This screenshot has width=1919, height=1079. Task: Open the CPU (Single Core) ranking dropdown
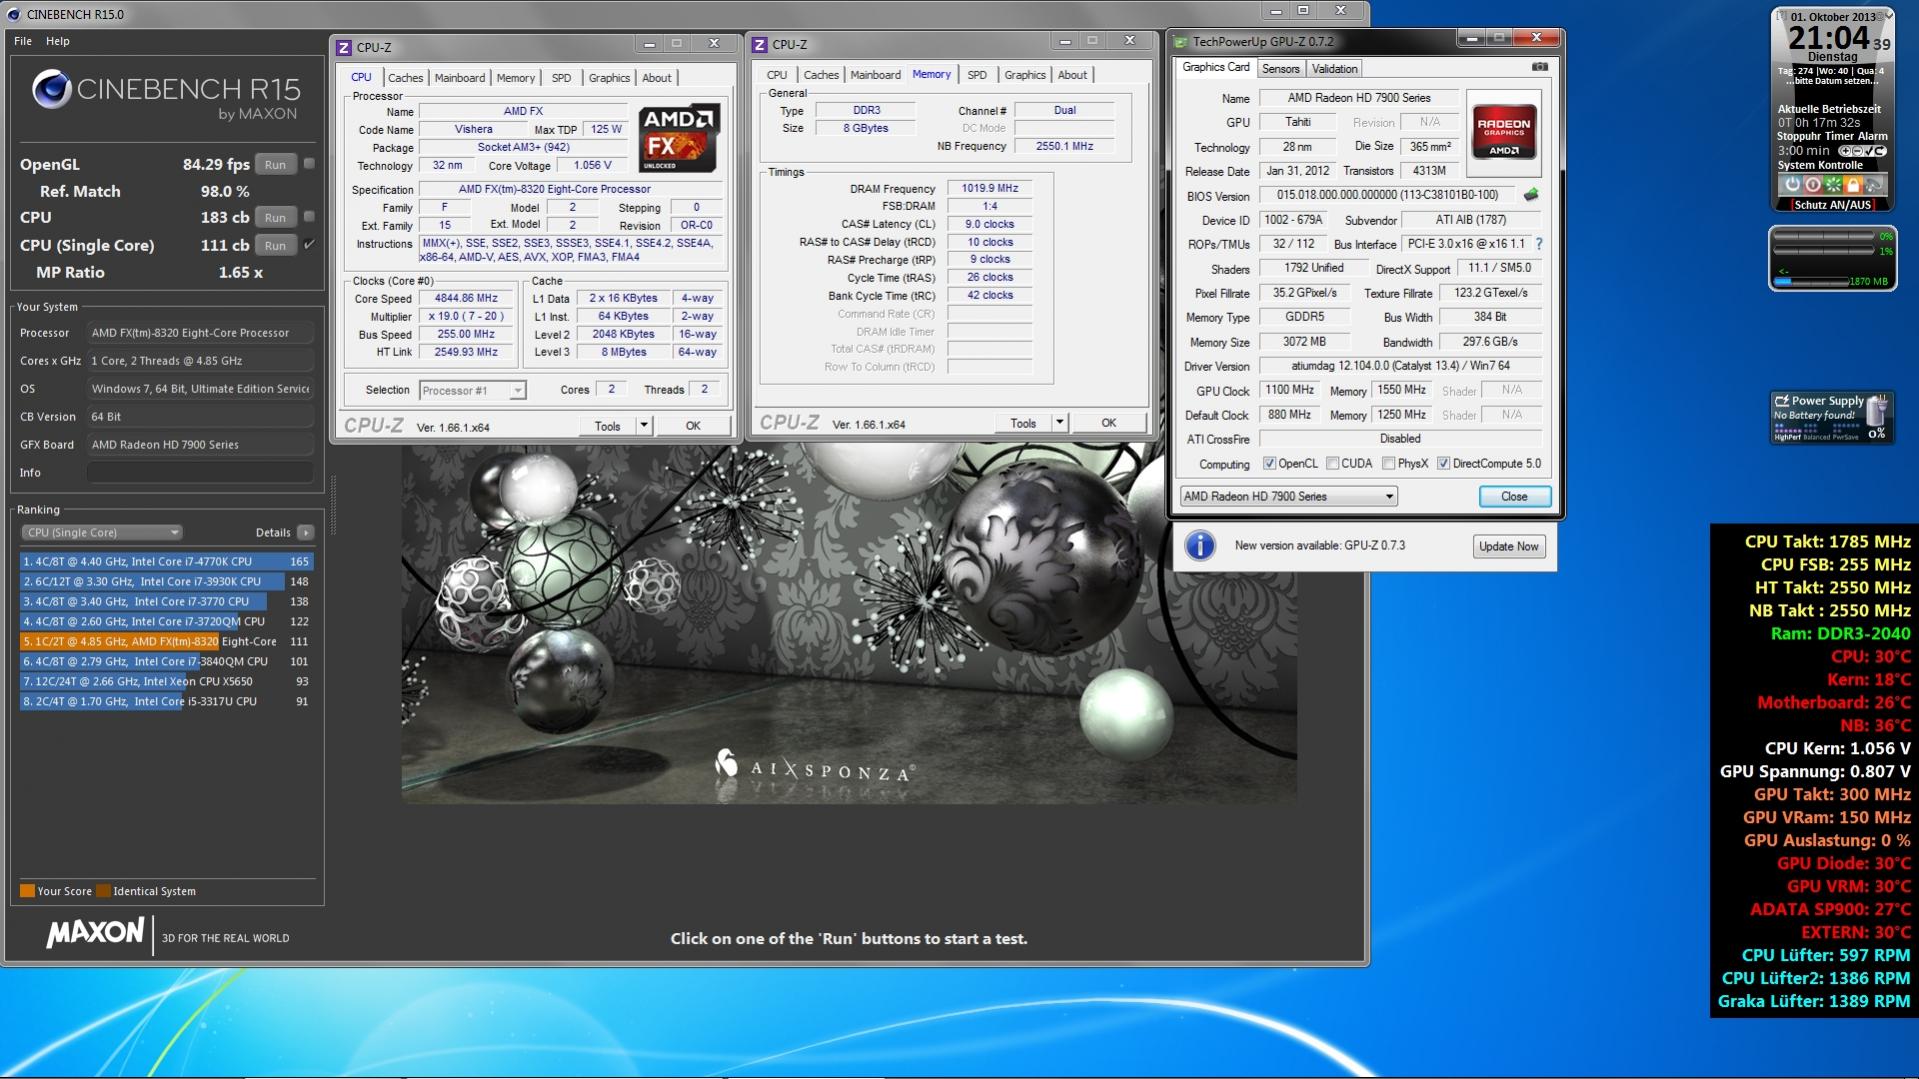100,533
